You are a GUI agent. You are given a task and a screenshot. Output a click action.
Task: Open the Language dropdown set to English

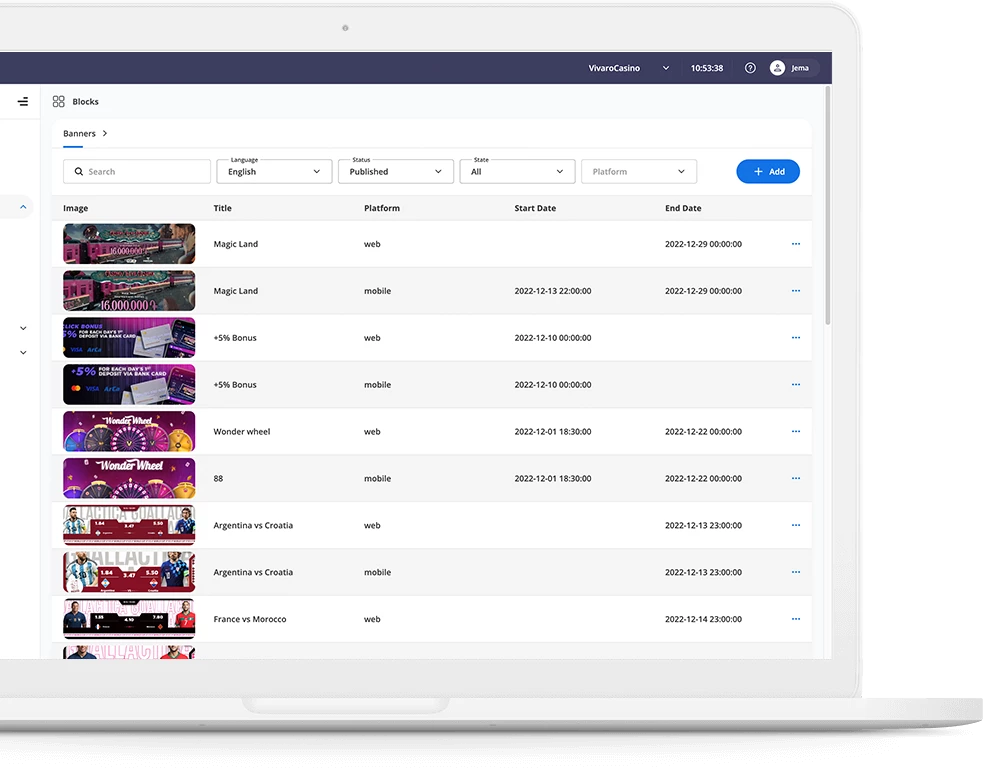pyautogui.click(x=274, y=172)
